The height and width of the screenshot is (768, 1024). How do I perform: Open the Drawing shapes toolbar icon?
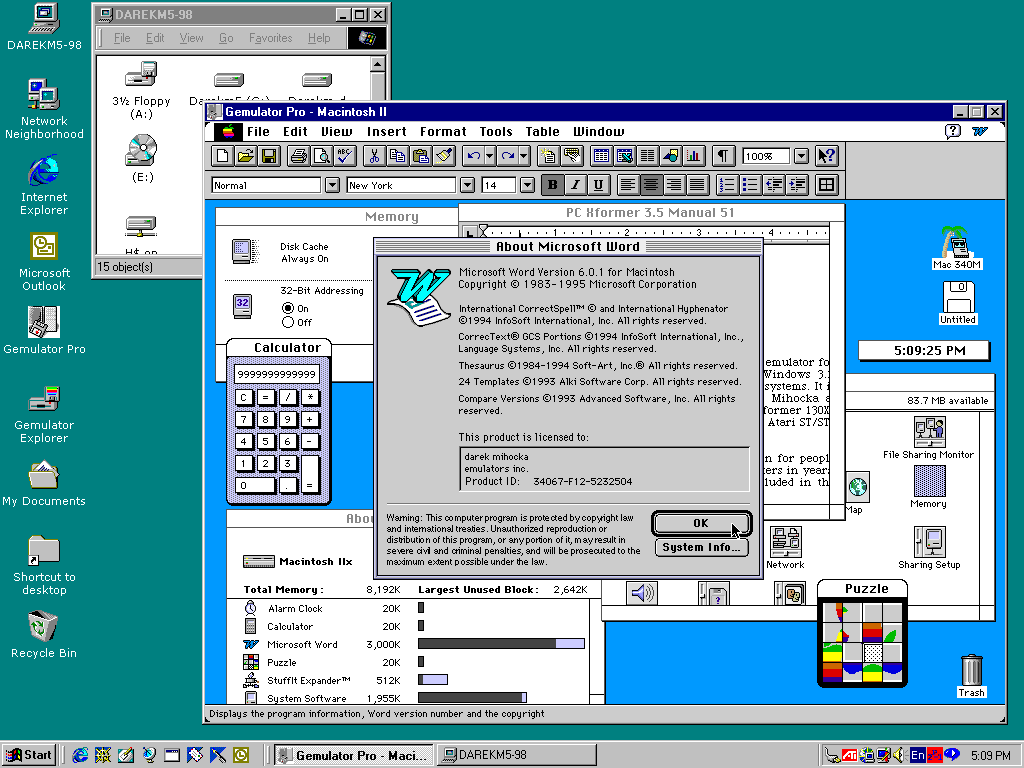point(671,156)
